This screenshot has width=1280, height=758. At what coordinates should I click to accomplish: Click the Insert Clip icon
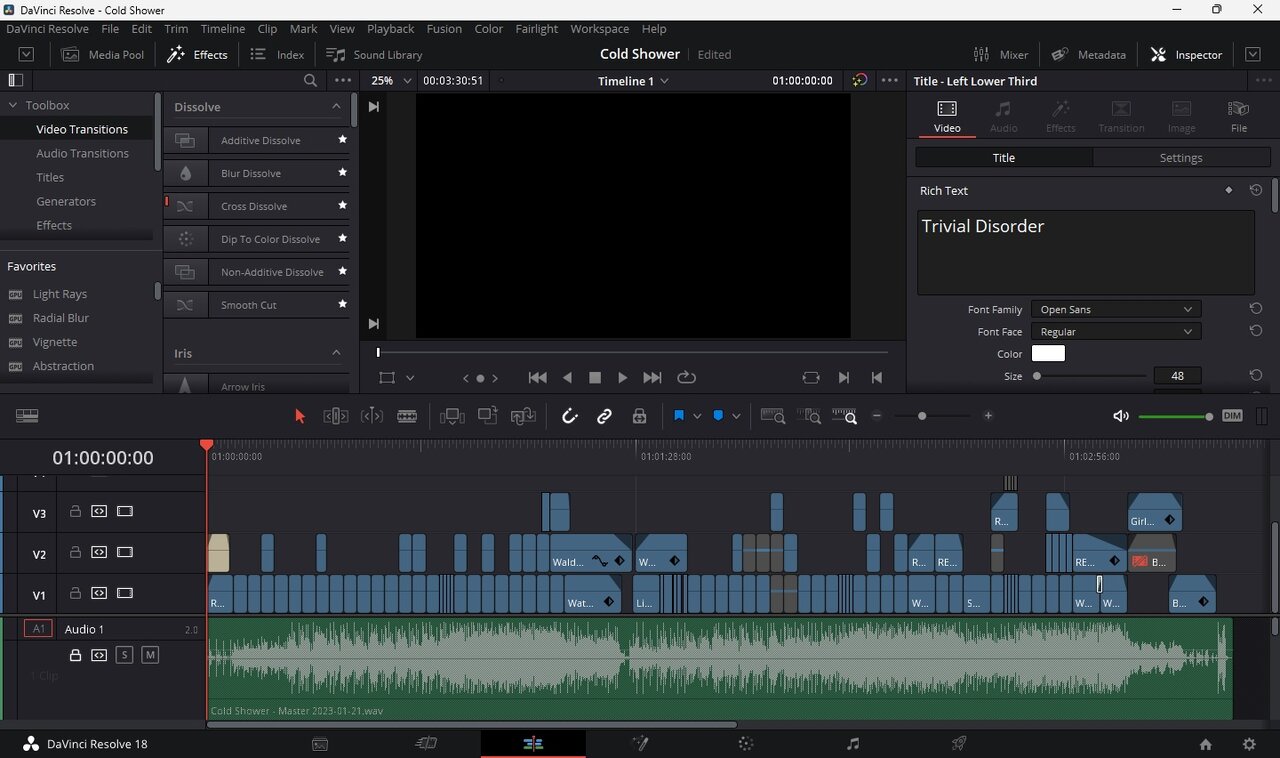[x=452, y=416]
